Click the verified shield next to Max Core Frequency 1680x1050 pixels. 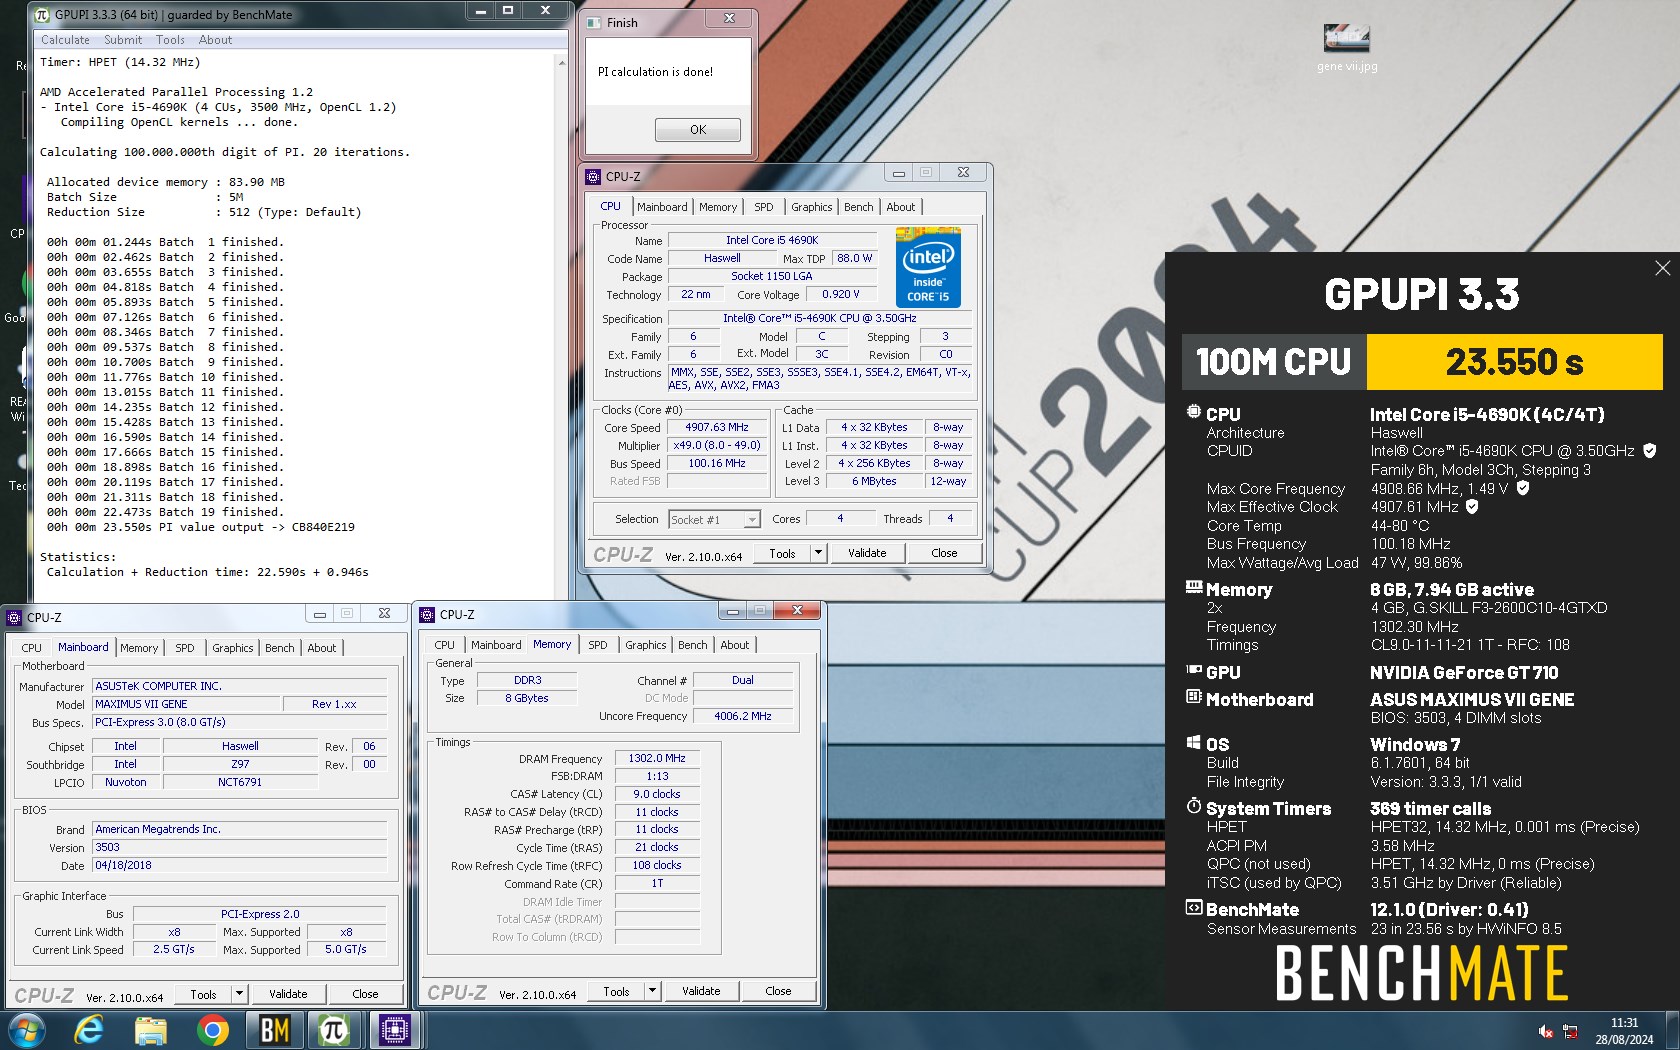point(1523,488)
